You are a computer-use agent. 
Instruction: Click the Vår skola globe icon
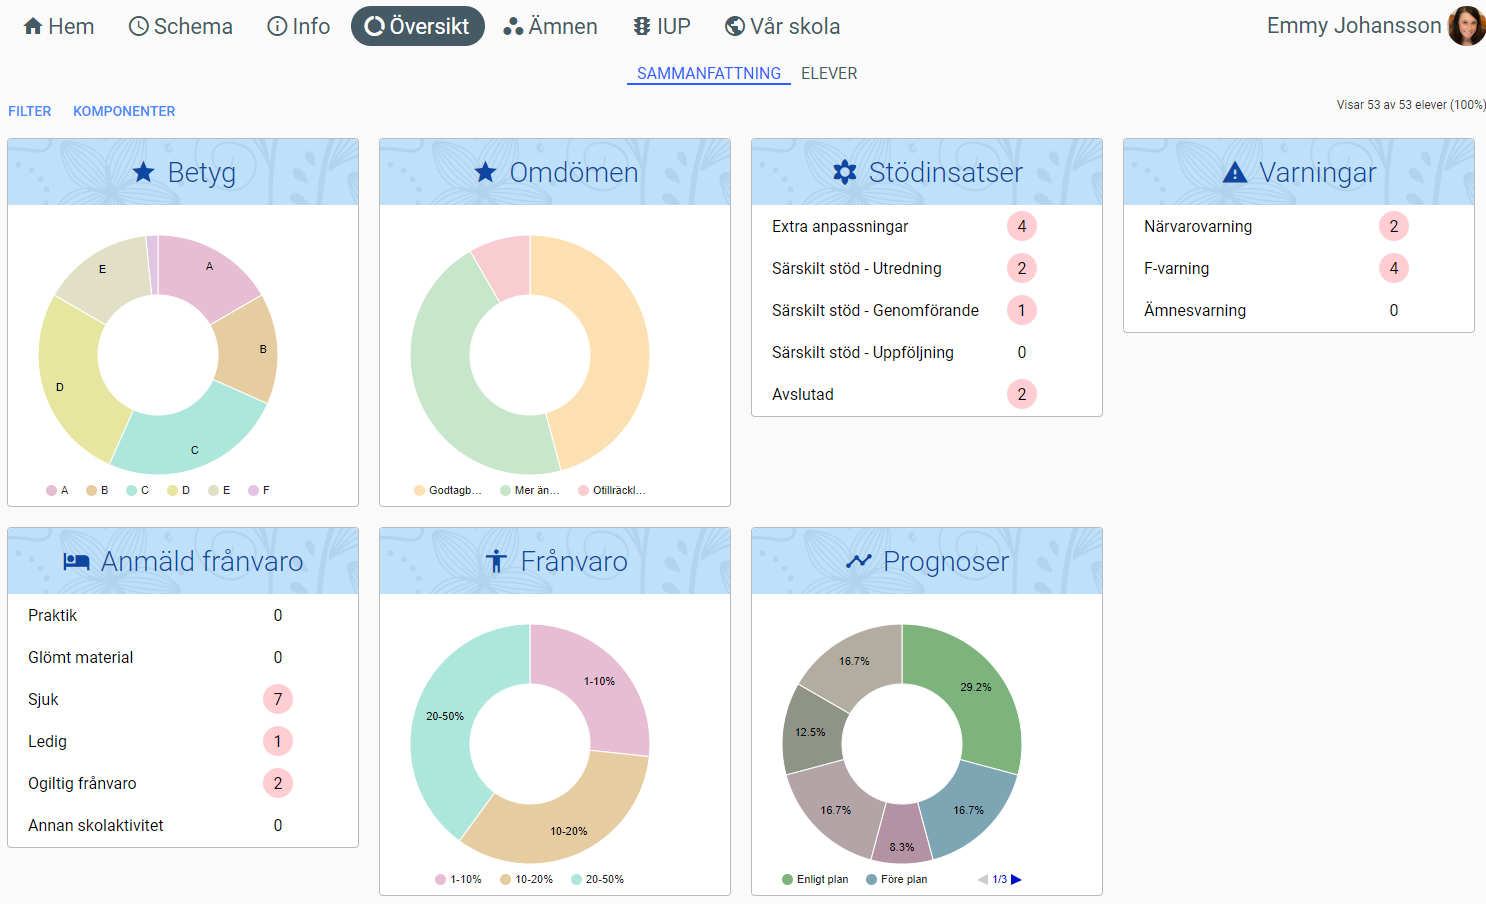tap(735, 27)
